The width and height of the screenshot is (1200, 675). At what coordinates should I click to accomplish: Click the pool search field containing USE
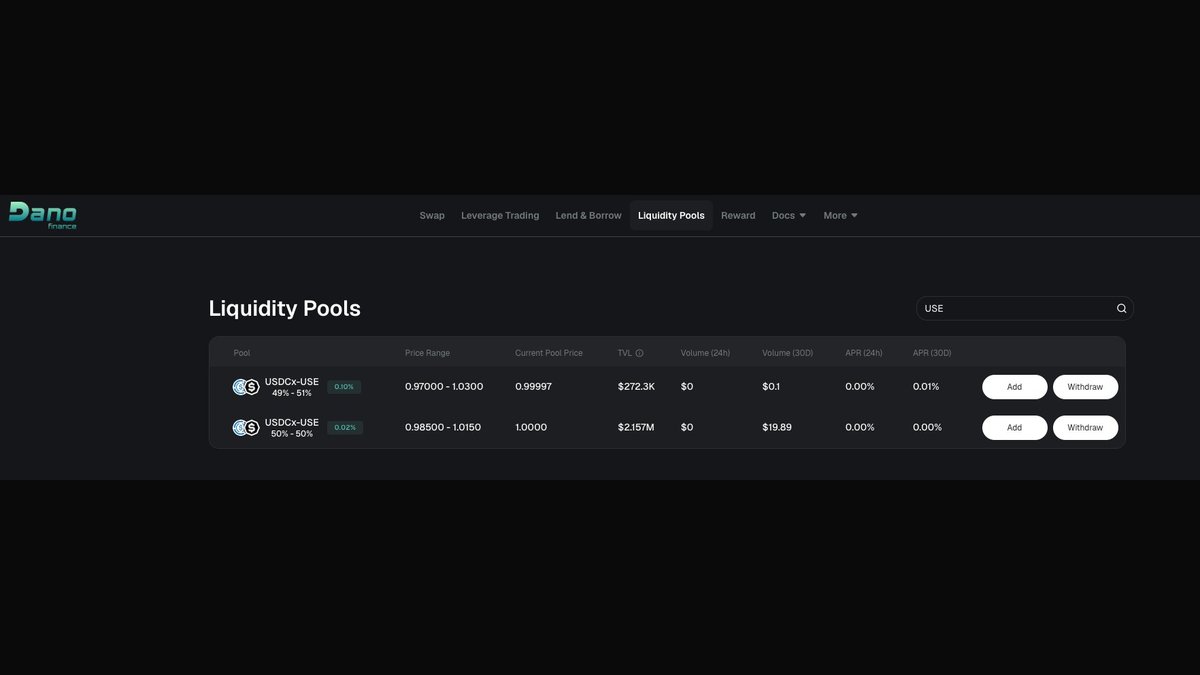1024,308
